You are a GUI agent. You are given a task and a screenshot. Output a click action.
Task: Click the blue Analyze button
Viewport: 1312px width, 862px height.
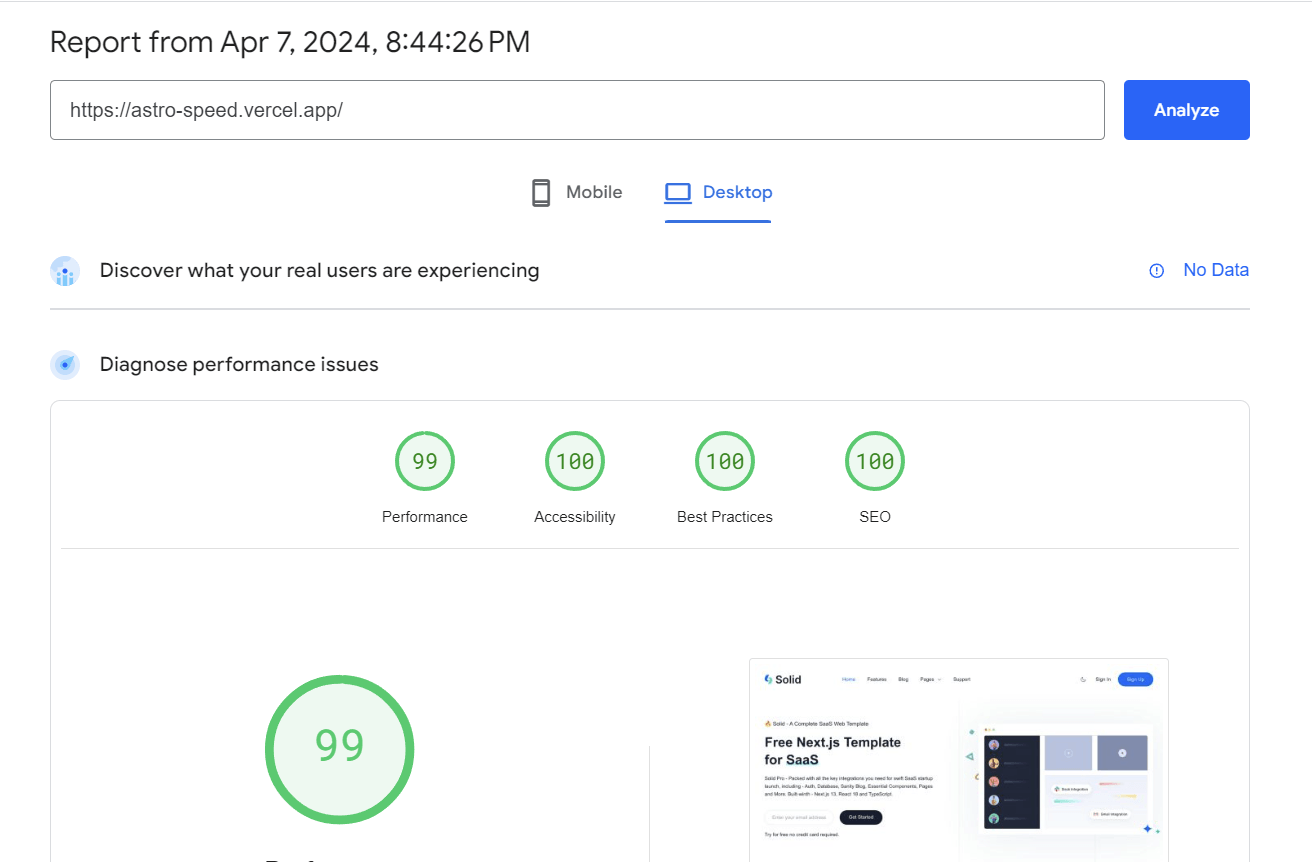click(x=1186, y=110)
